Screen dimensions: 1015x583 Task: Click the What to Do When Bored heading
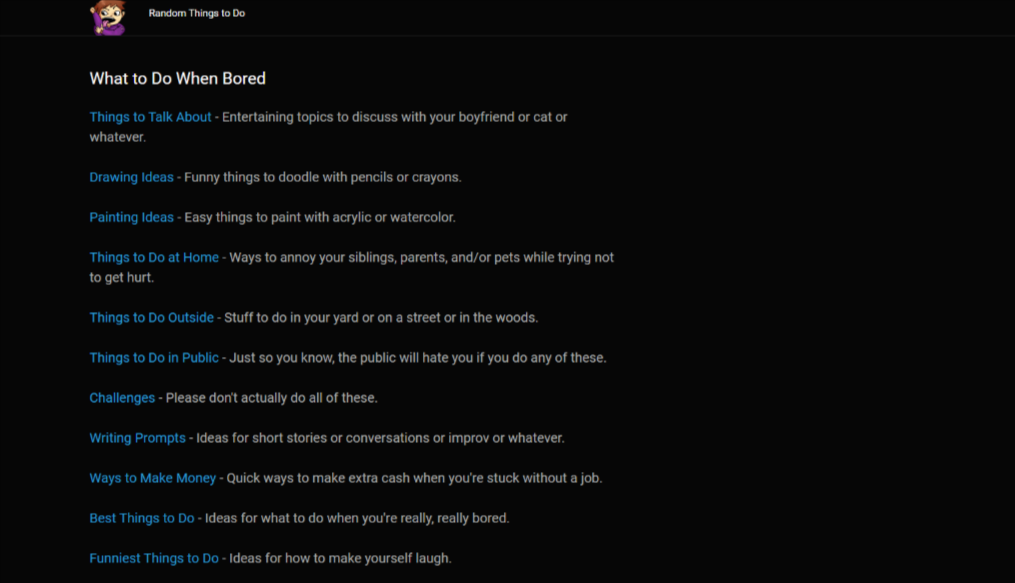tap(177, 78)
